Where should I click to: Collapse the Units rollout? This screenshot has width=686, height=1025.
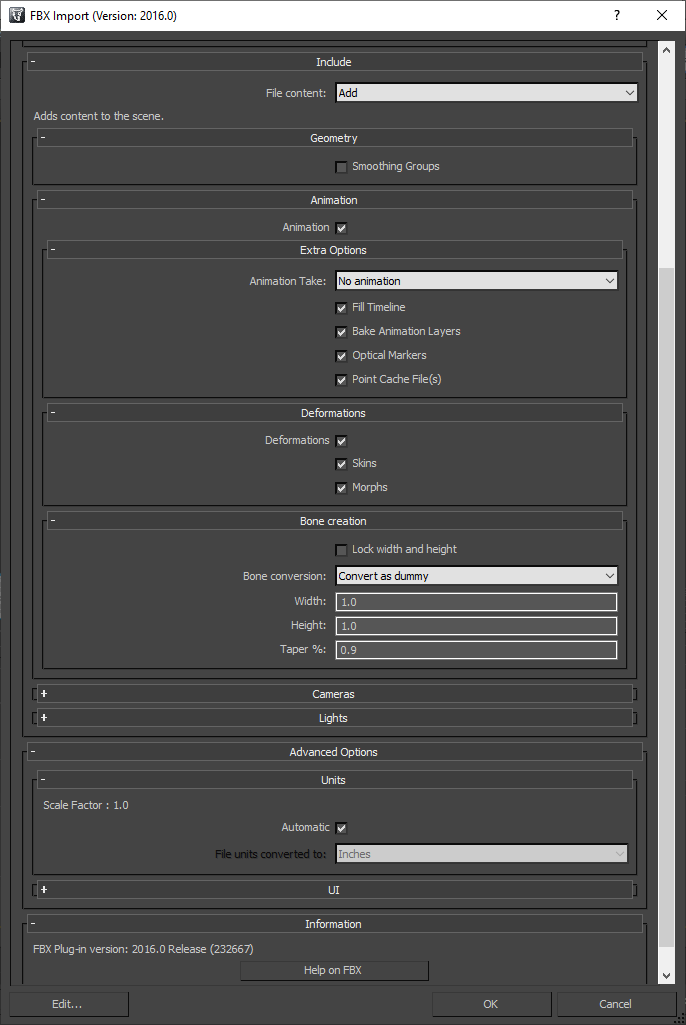334,780
